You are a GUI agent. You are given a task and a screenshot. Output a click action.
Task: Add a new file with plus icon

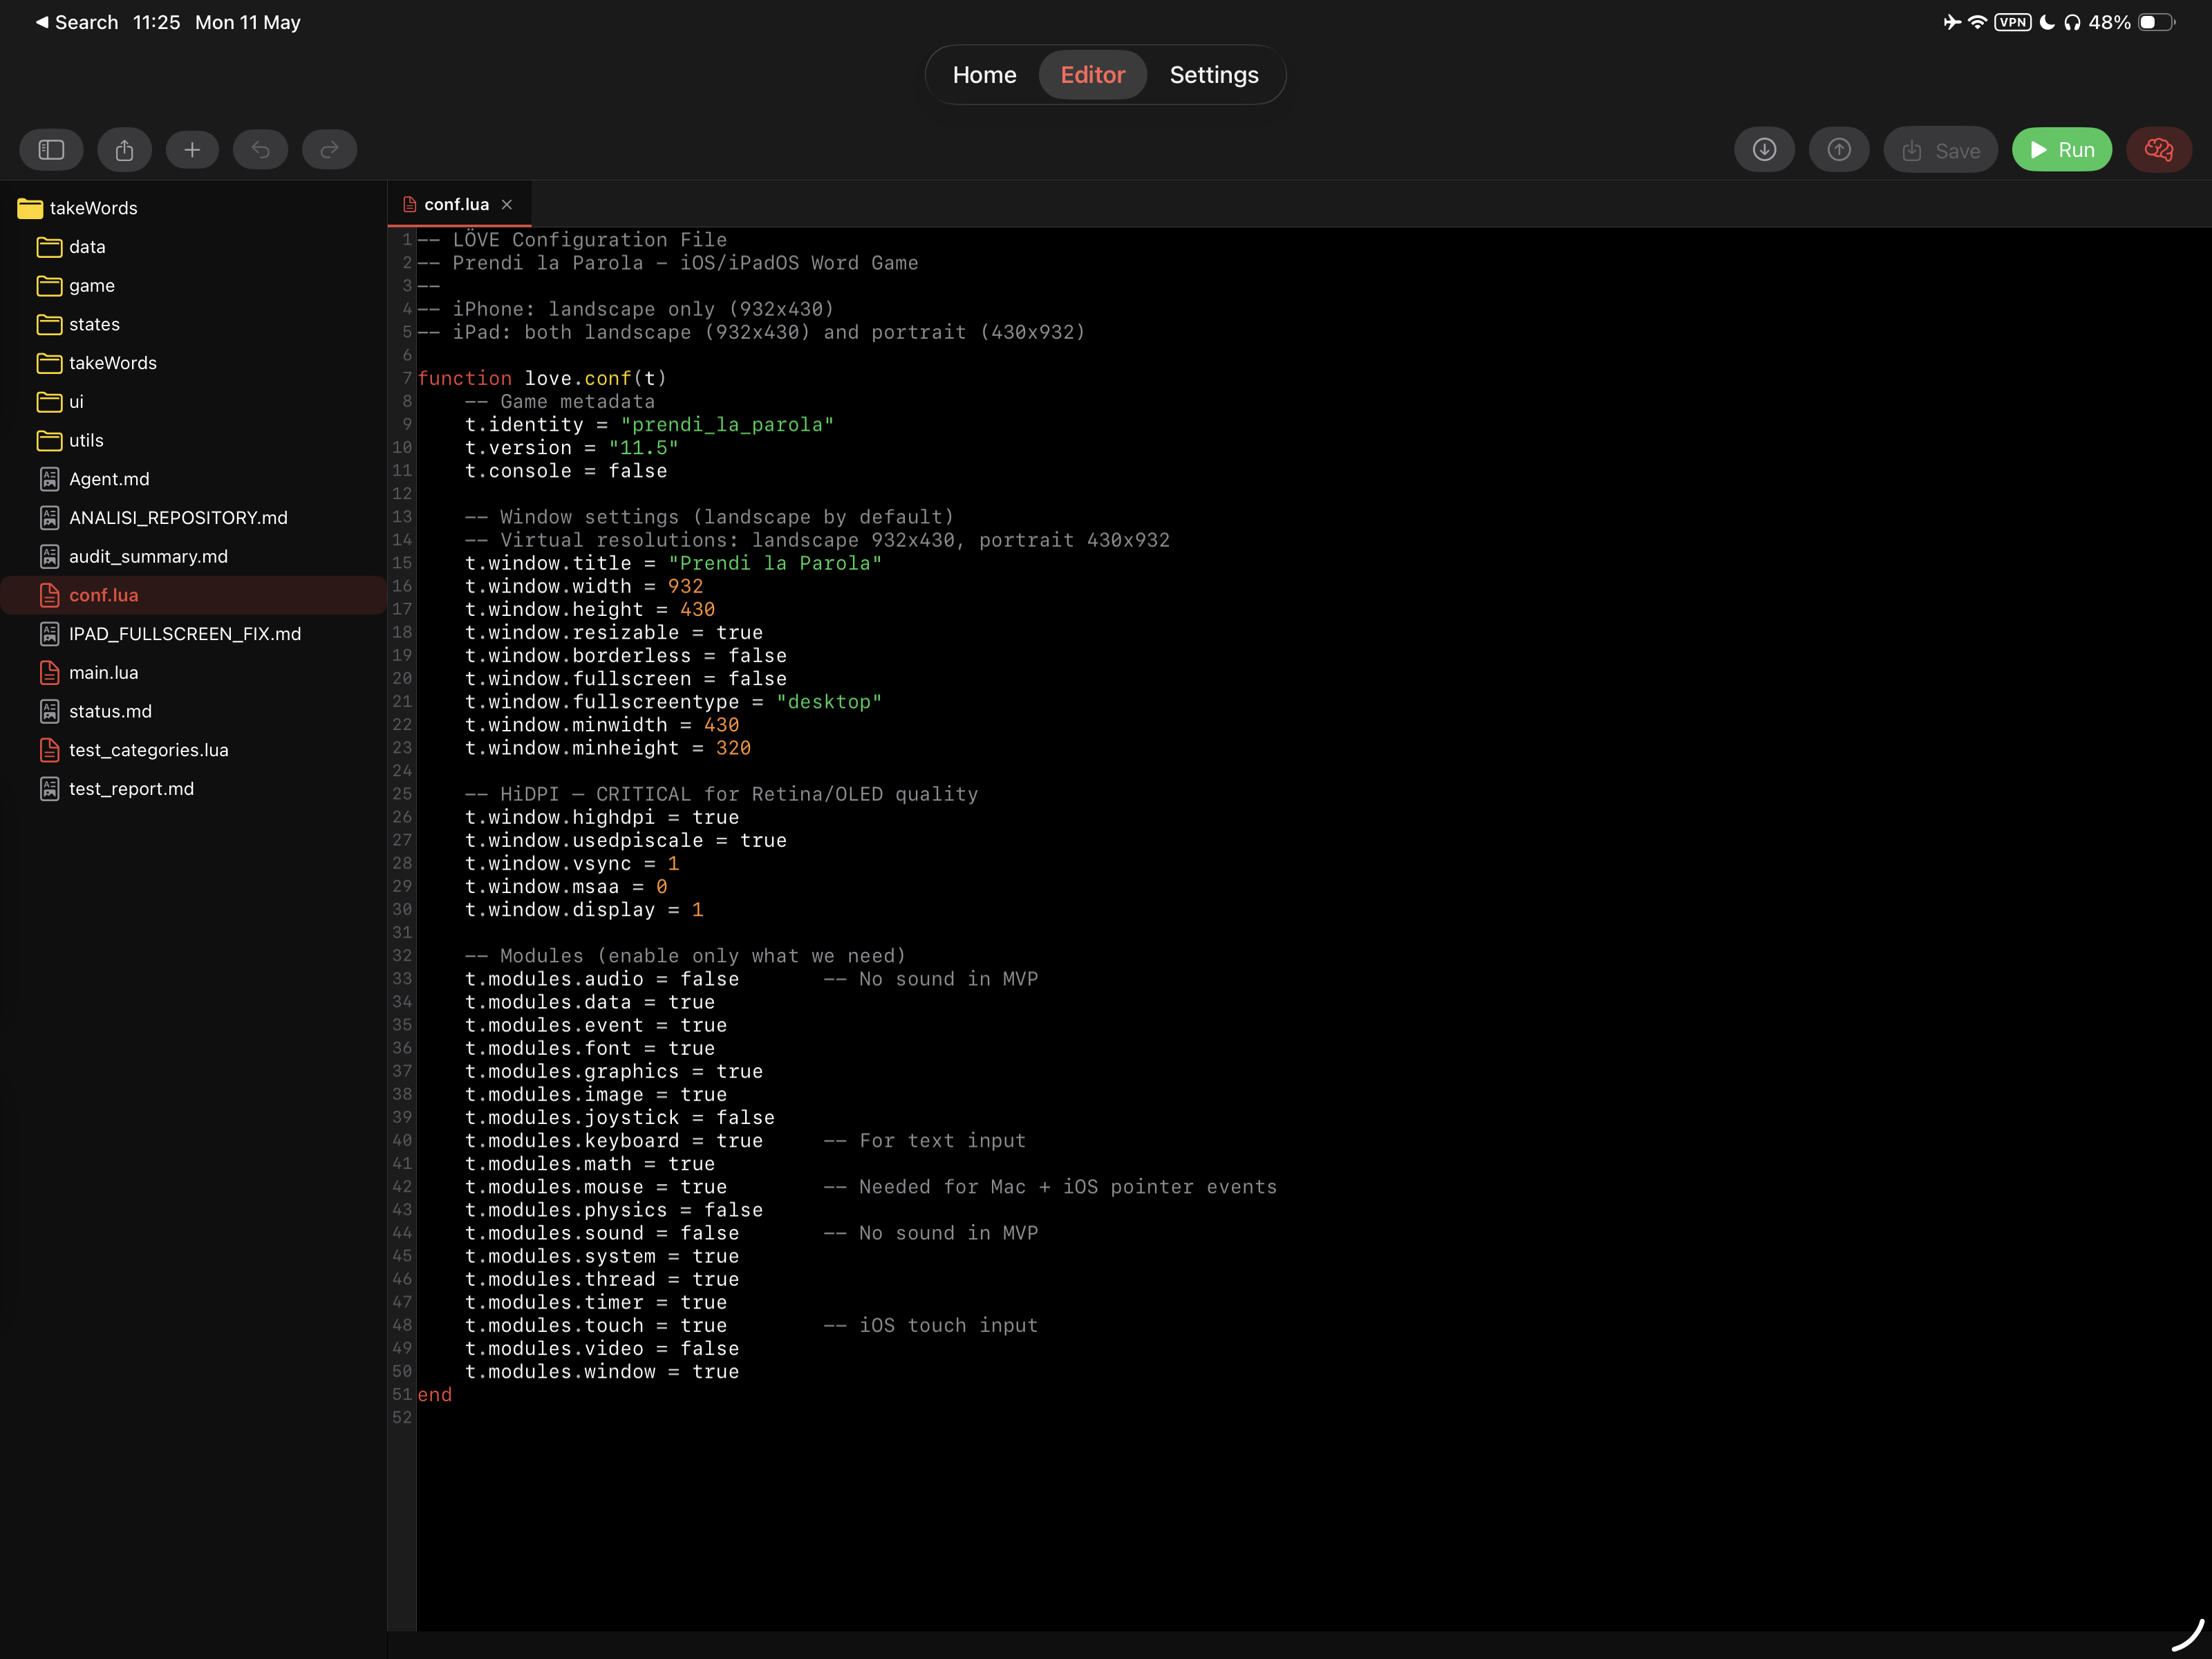192,150
